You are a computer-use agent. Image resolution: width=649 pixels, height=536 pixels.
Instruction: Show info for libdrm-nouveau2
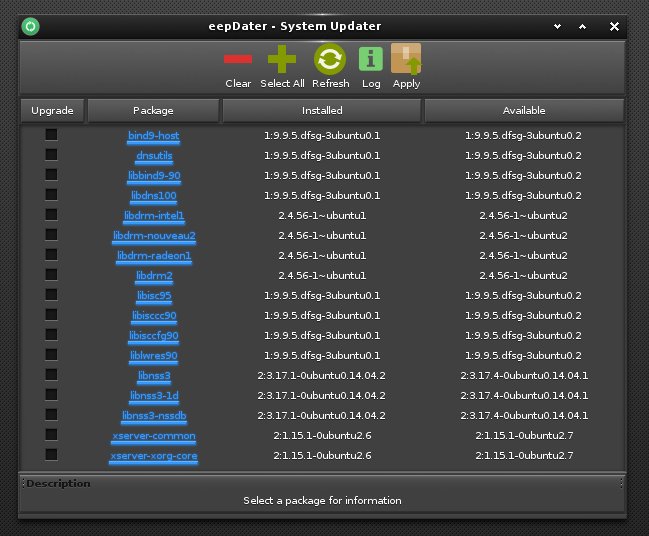[154, 236]
